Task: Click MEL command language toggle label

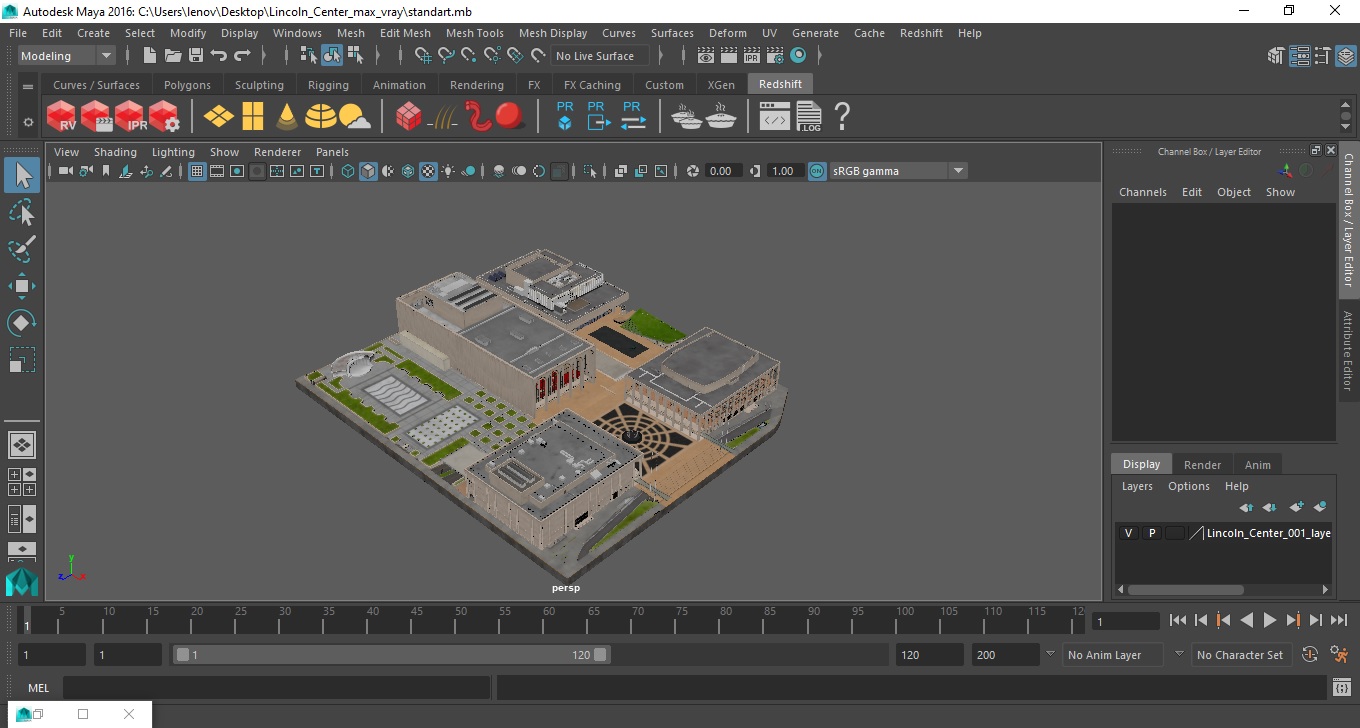Action: (38, 688)
